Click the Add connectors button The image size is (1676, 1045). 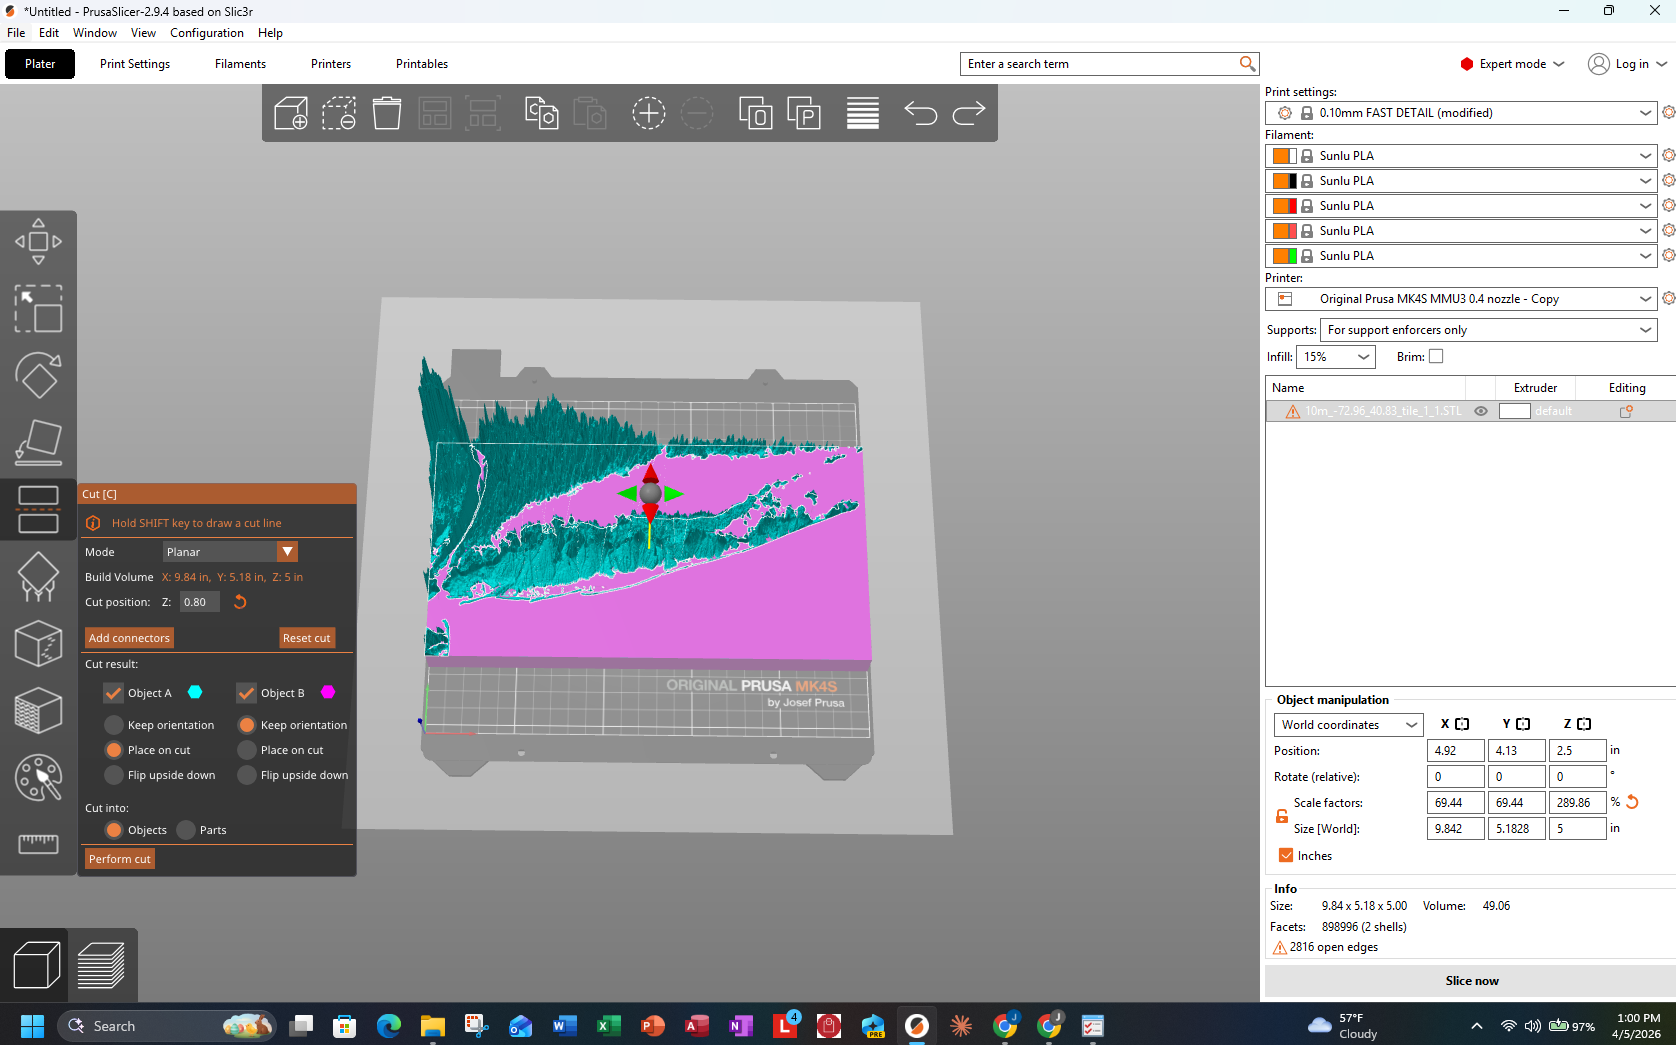[129, 638]
